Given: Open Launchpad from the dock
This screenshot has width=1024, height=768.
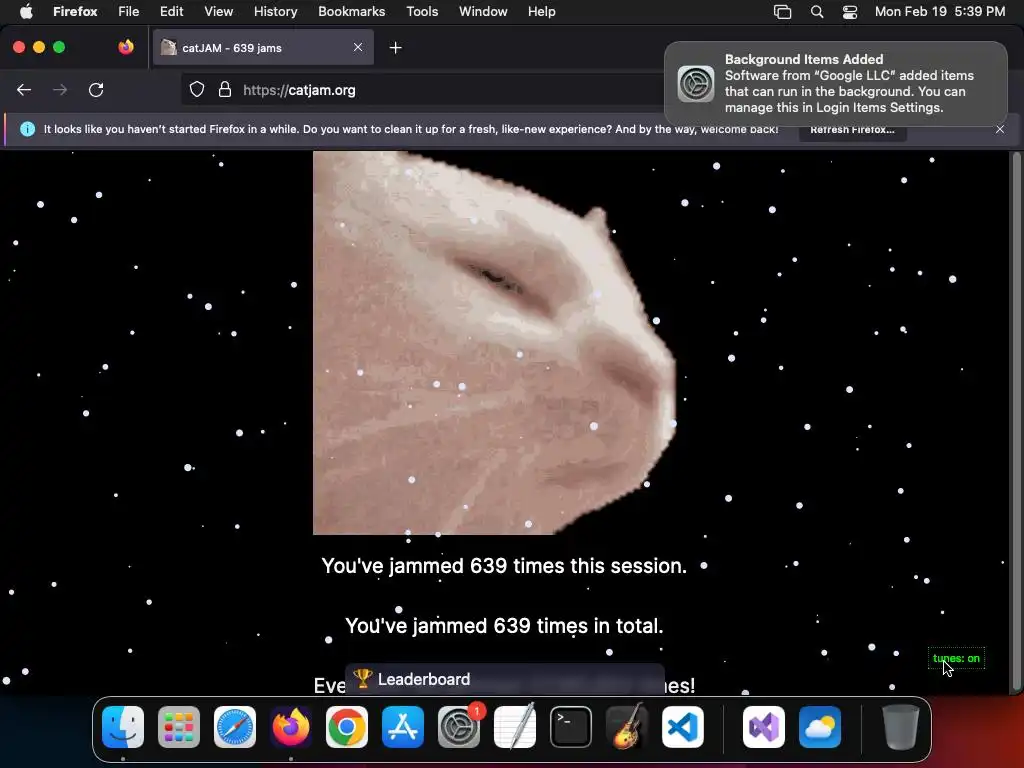Looking at the screenshot, I should 179,727.
